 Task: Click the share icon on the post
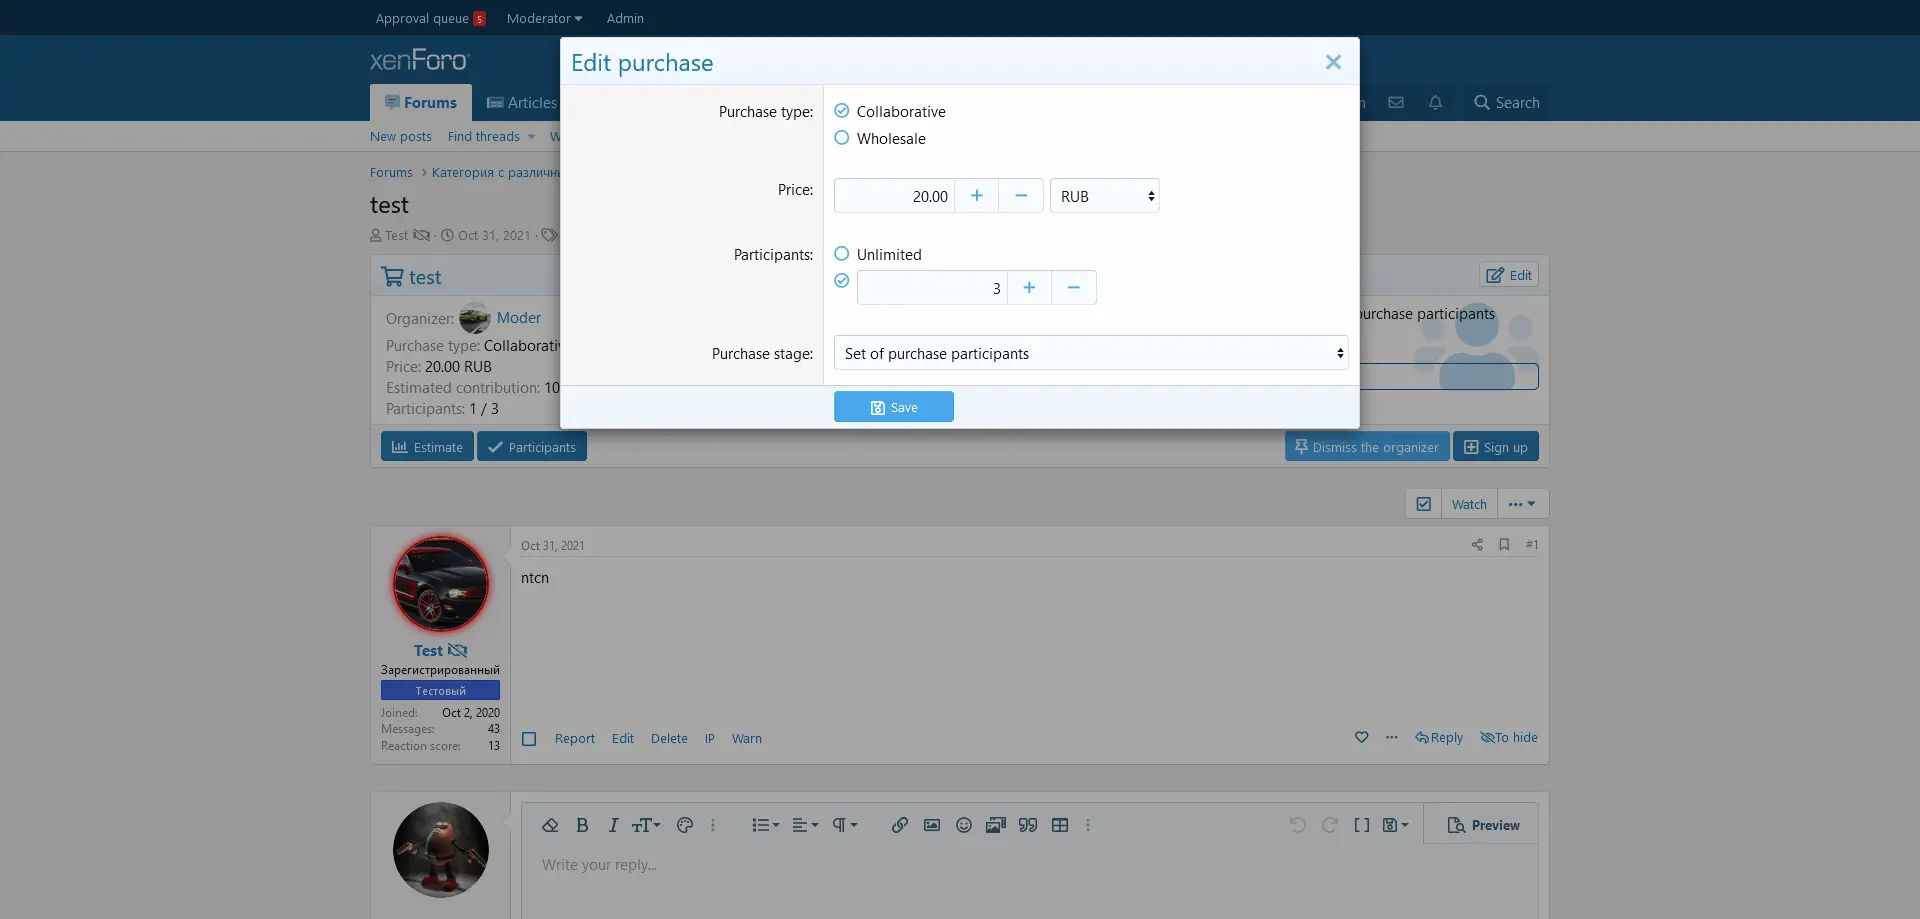click(x=1477, y=545)
